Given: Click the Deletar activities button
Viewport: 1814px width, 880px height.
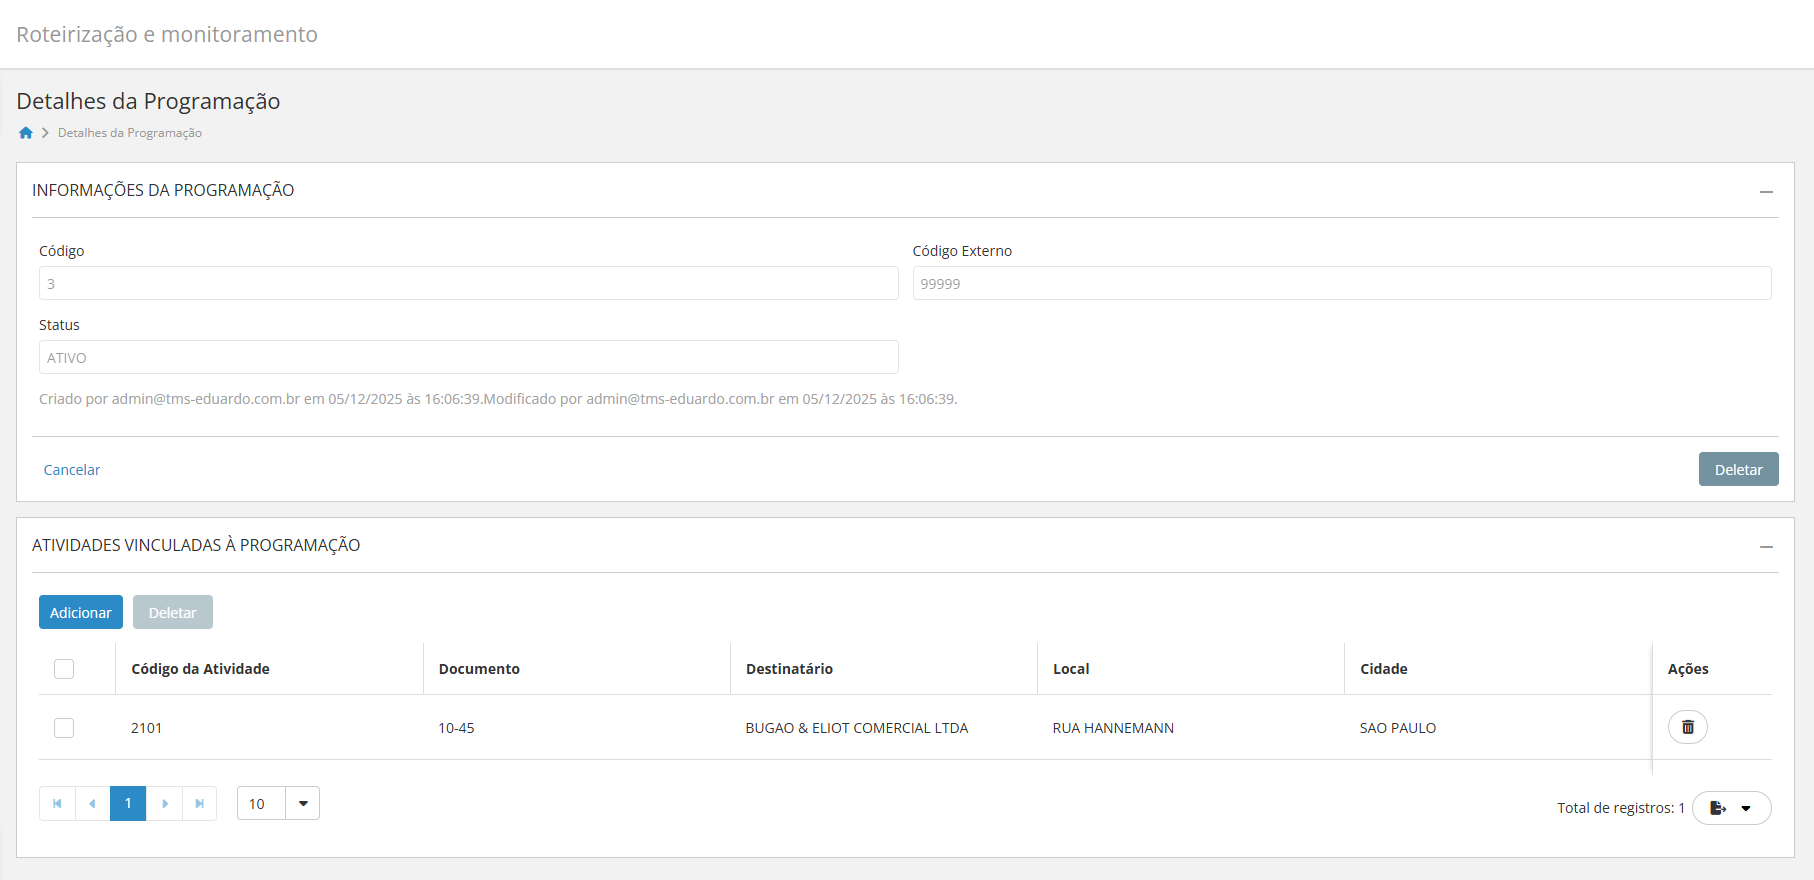Looking at the screenshot, I should [x=172, y=612].
